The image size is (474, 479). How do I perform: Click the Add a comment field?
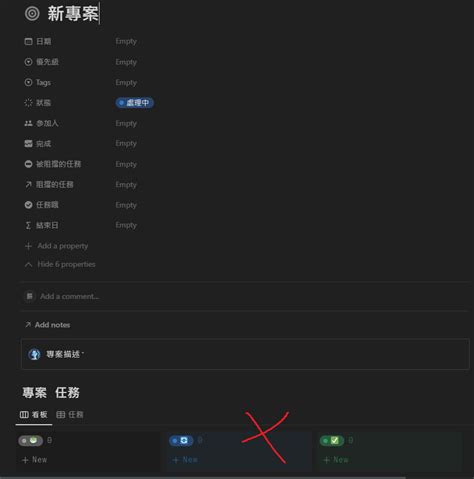coord(69,296)
